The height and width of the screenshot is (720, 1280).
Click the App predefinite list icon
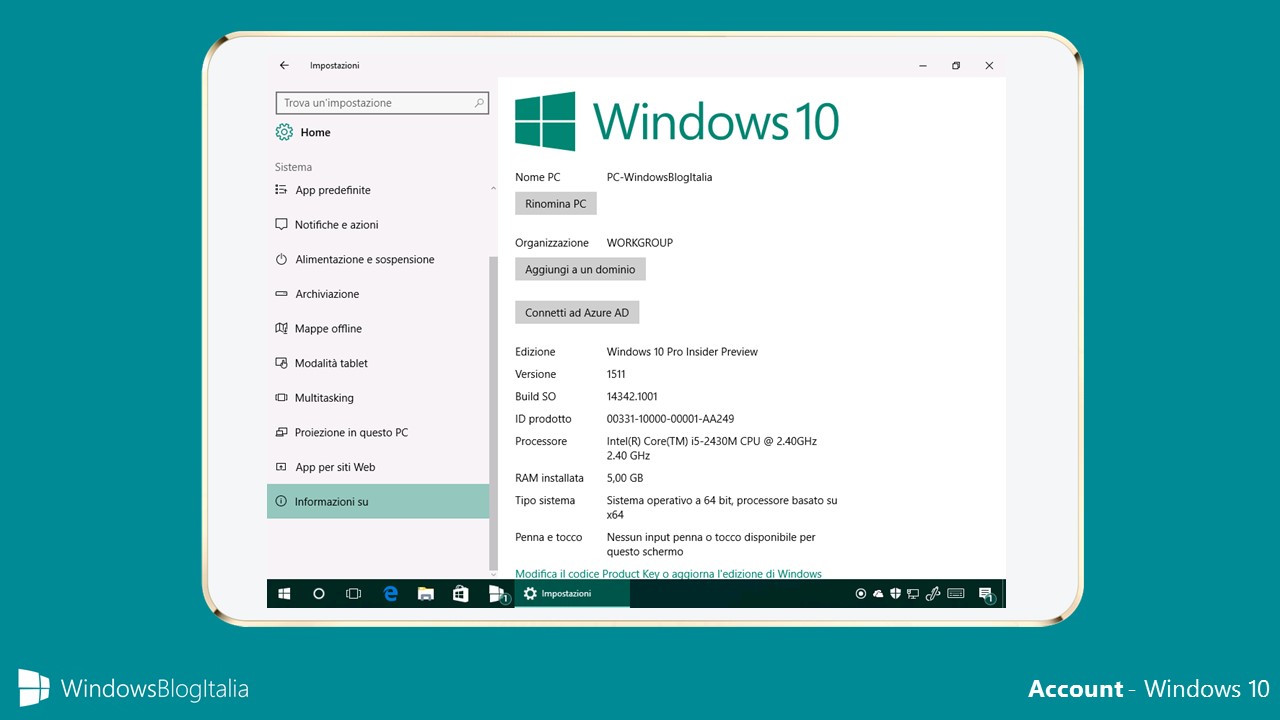[x=281, y=190]
